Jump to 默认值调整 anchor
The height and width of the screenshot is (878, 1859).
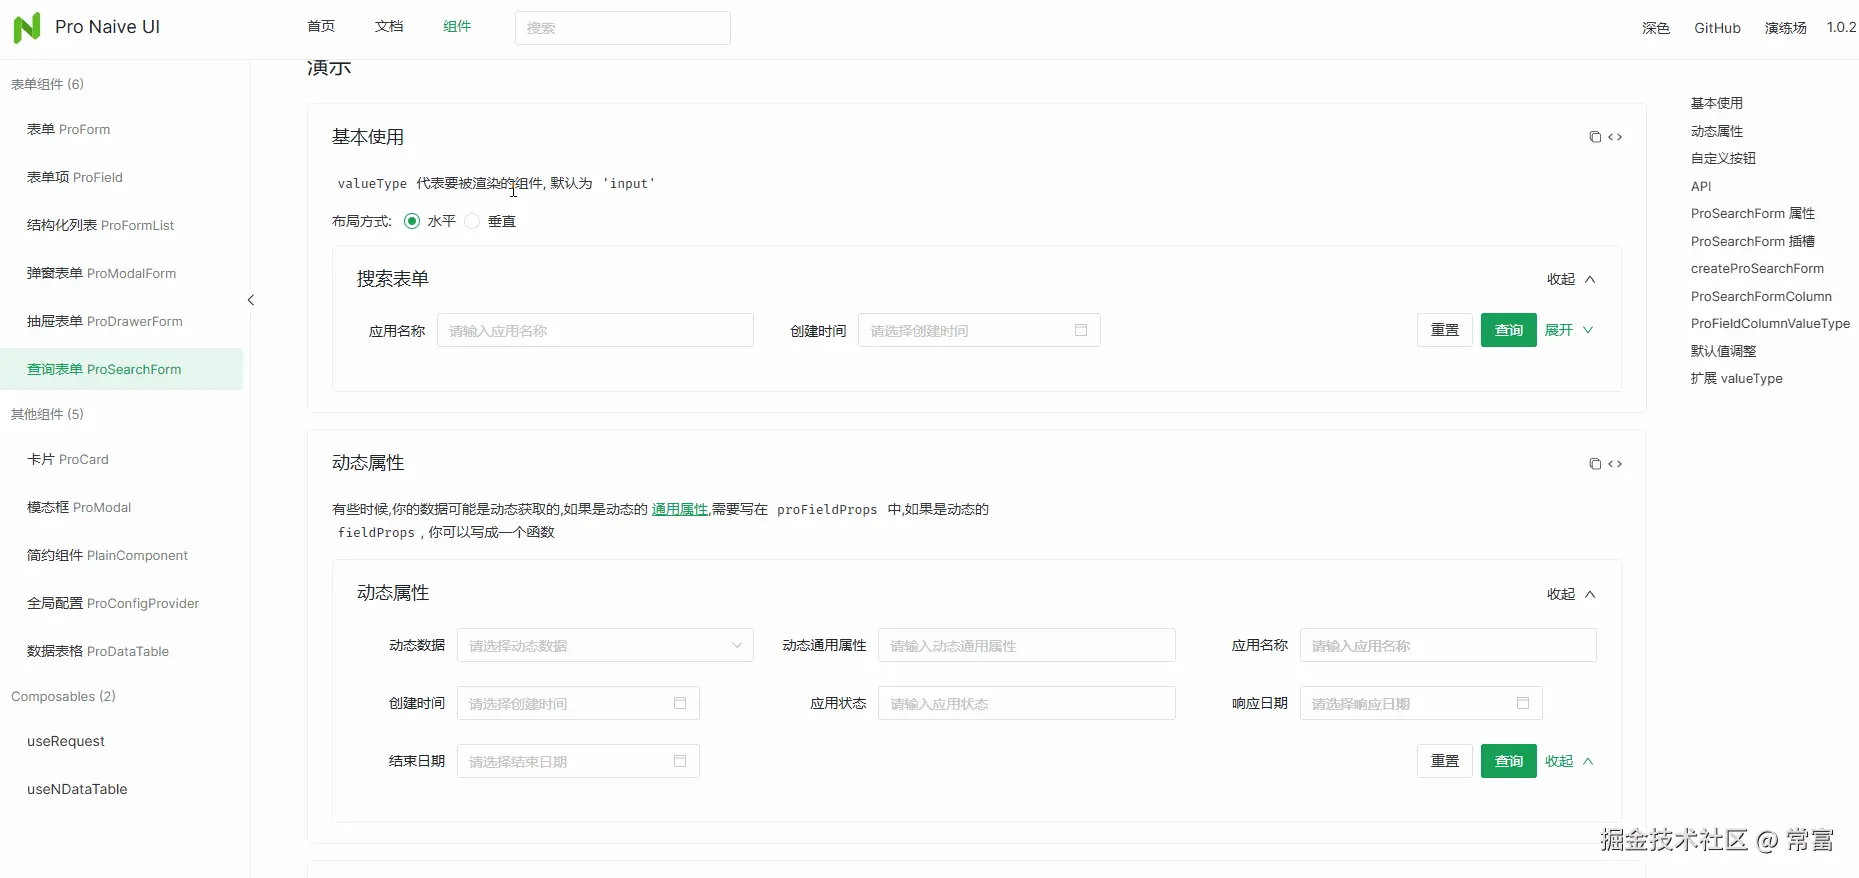click(x=1723, y=351)
